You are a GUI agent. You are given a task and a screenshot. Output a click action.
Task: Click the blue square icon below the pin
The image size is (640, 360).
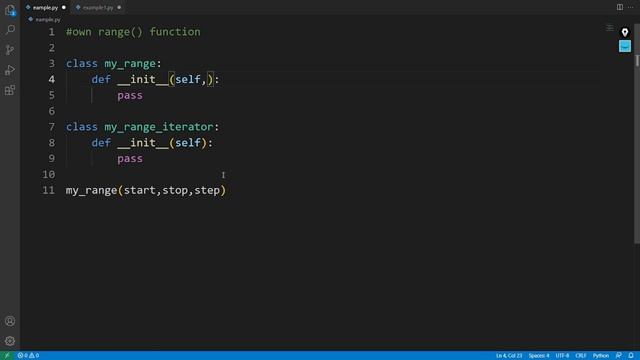(625, 46)
